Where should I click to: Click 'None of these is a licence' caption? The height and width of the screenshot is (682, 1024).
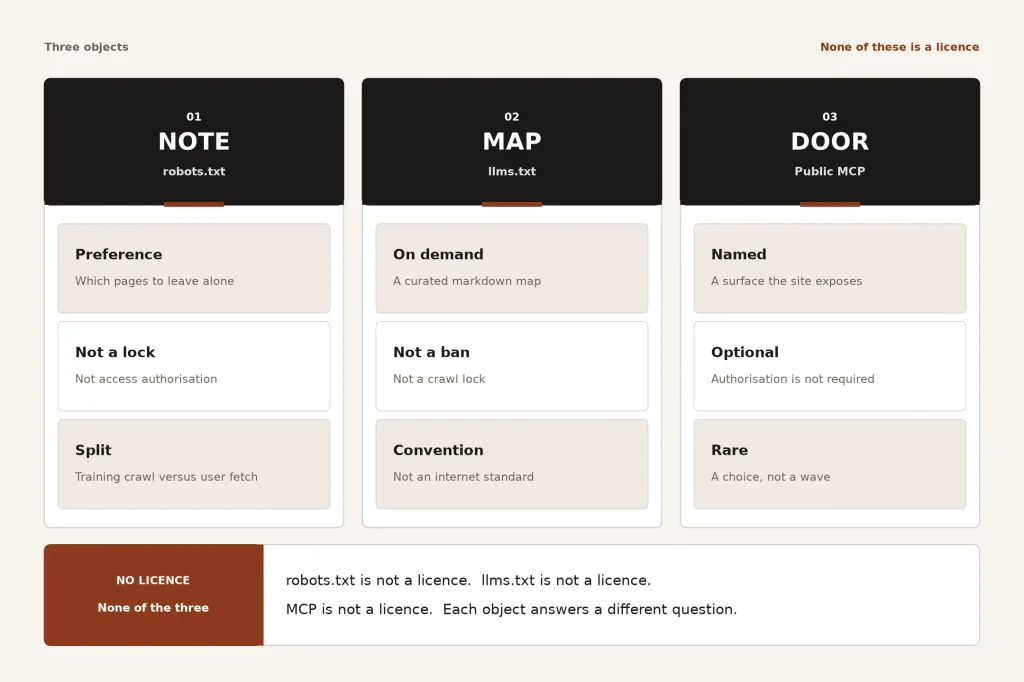click(899, 47)
